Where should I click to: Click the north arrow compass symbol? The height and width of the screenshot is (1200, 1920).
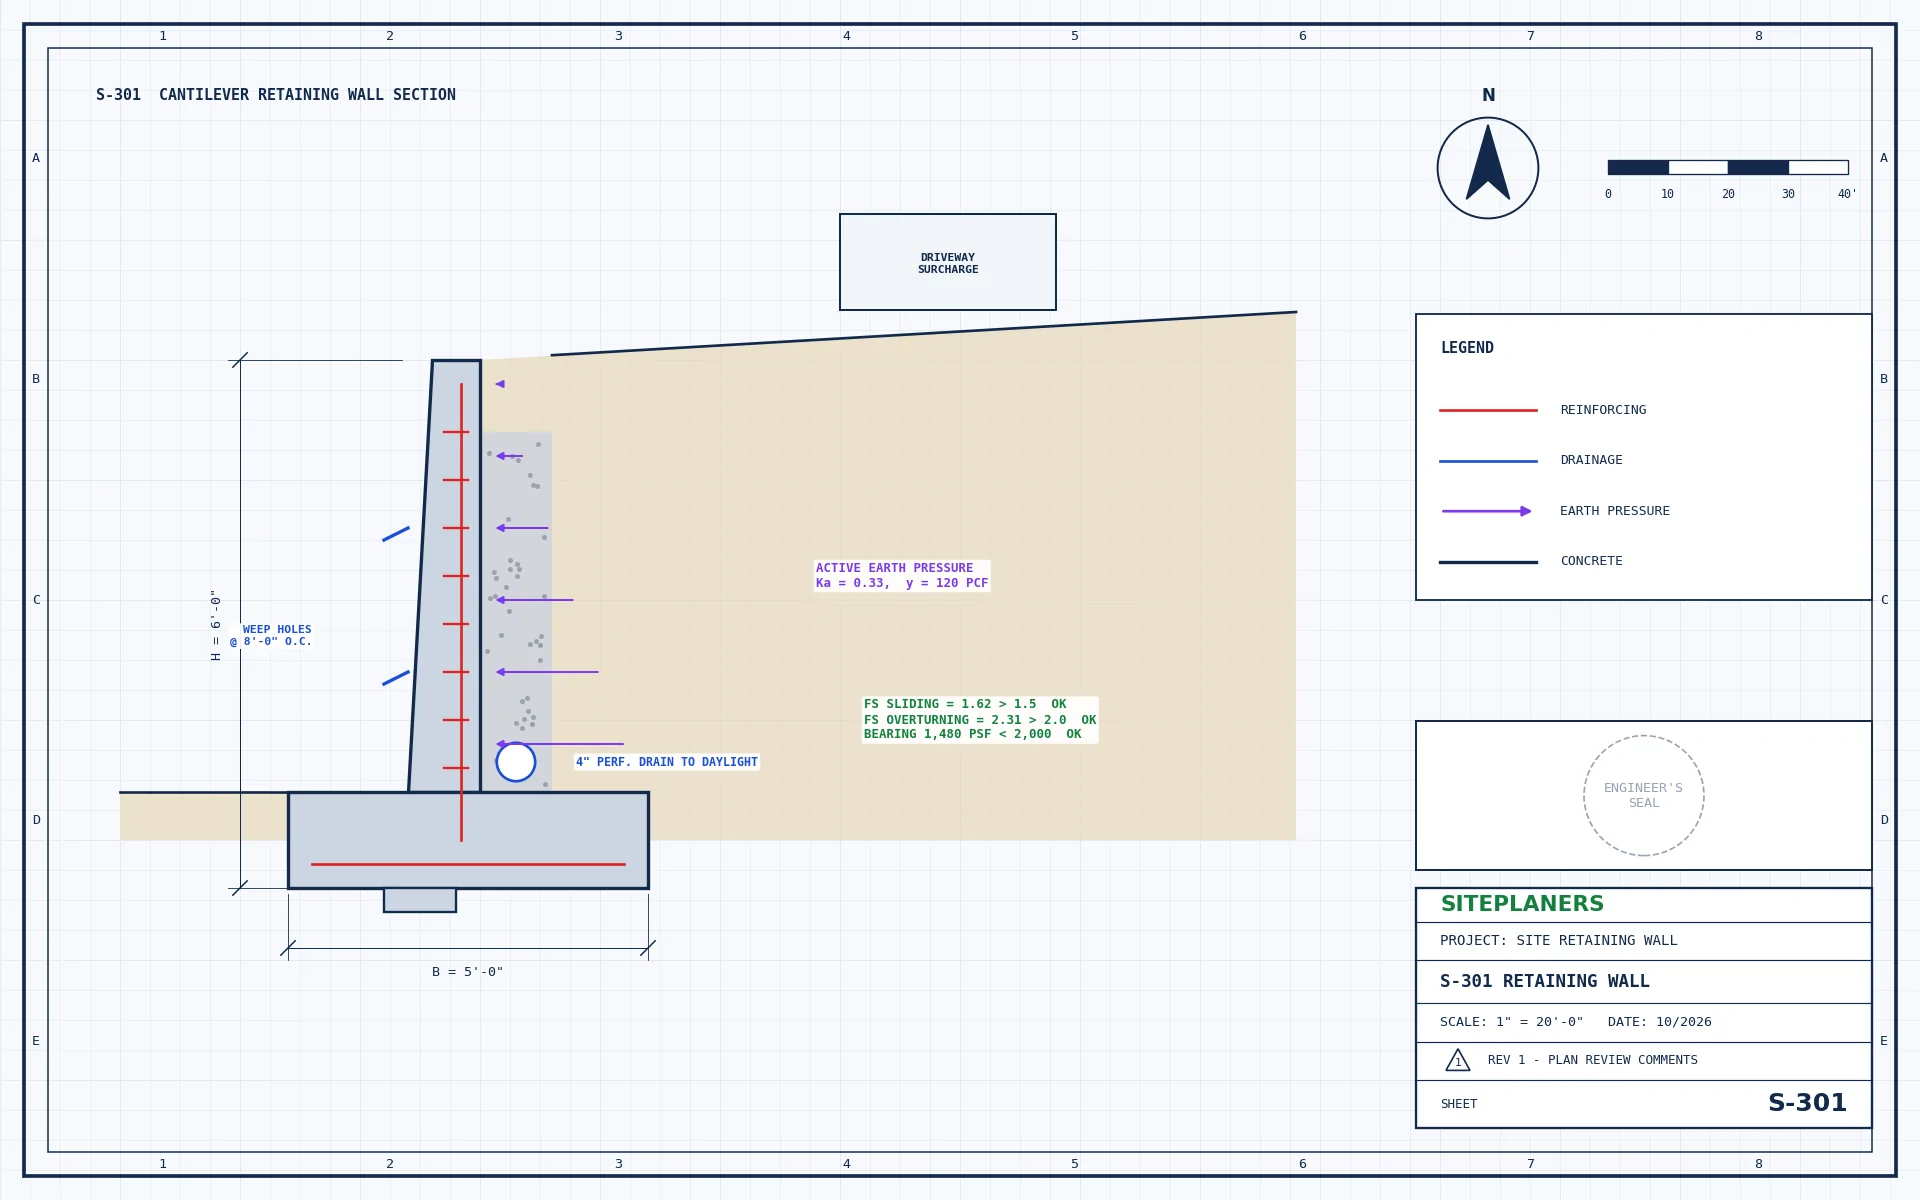(x=1488, y=168)
